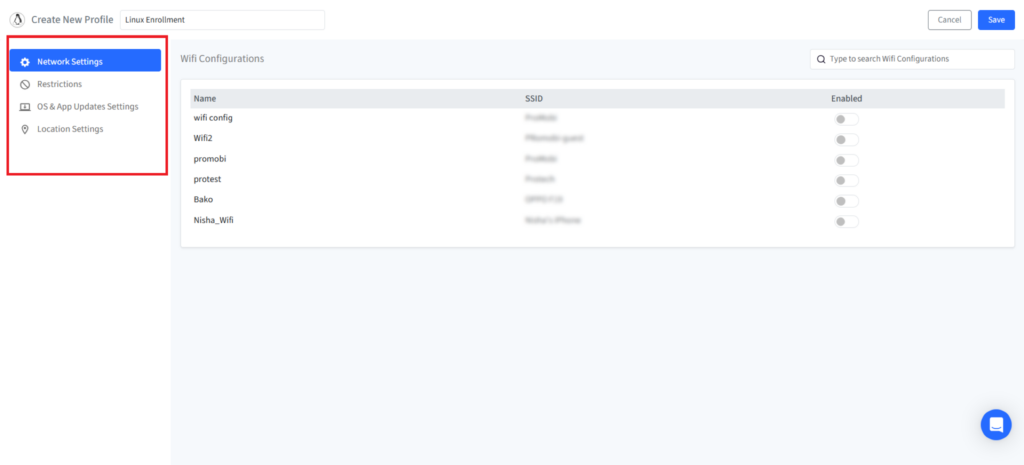Click the magnifier icon in Wifi search
Viewport: 1024px width, 465px height.
[x=821, y=59]
